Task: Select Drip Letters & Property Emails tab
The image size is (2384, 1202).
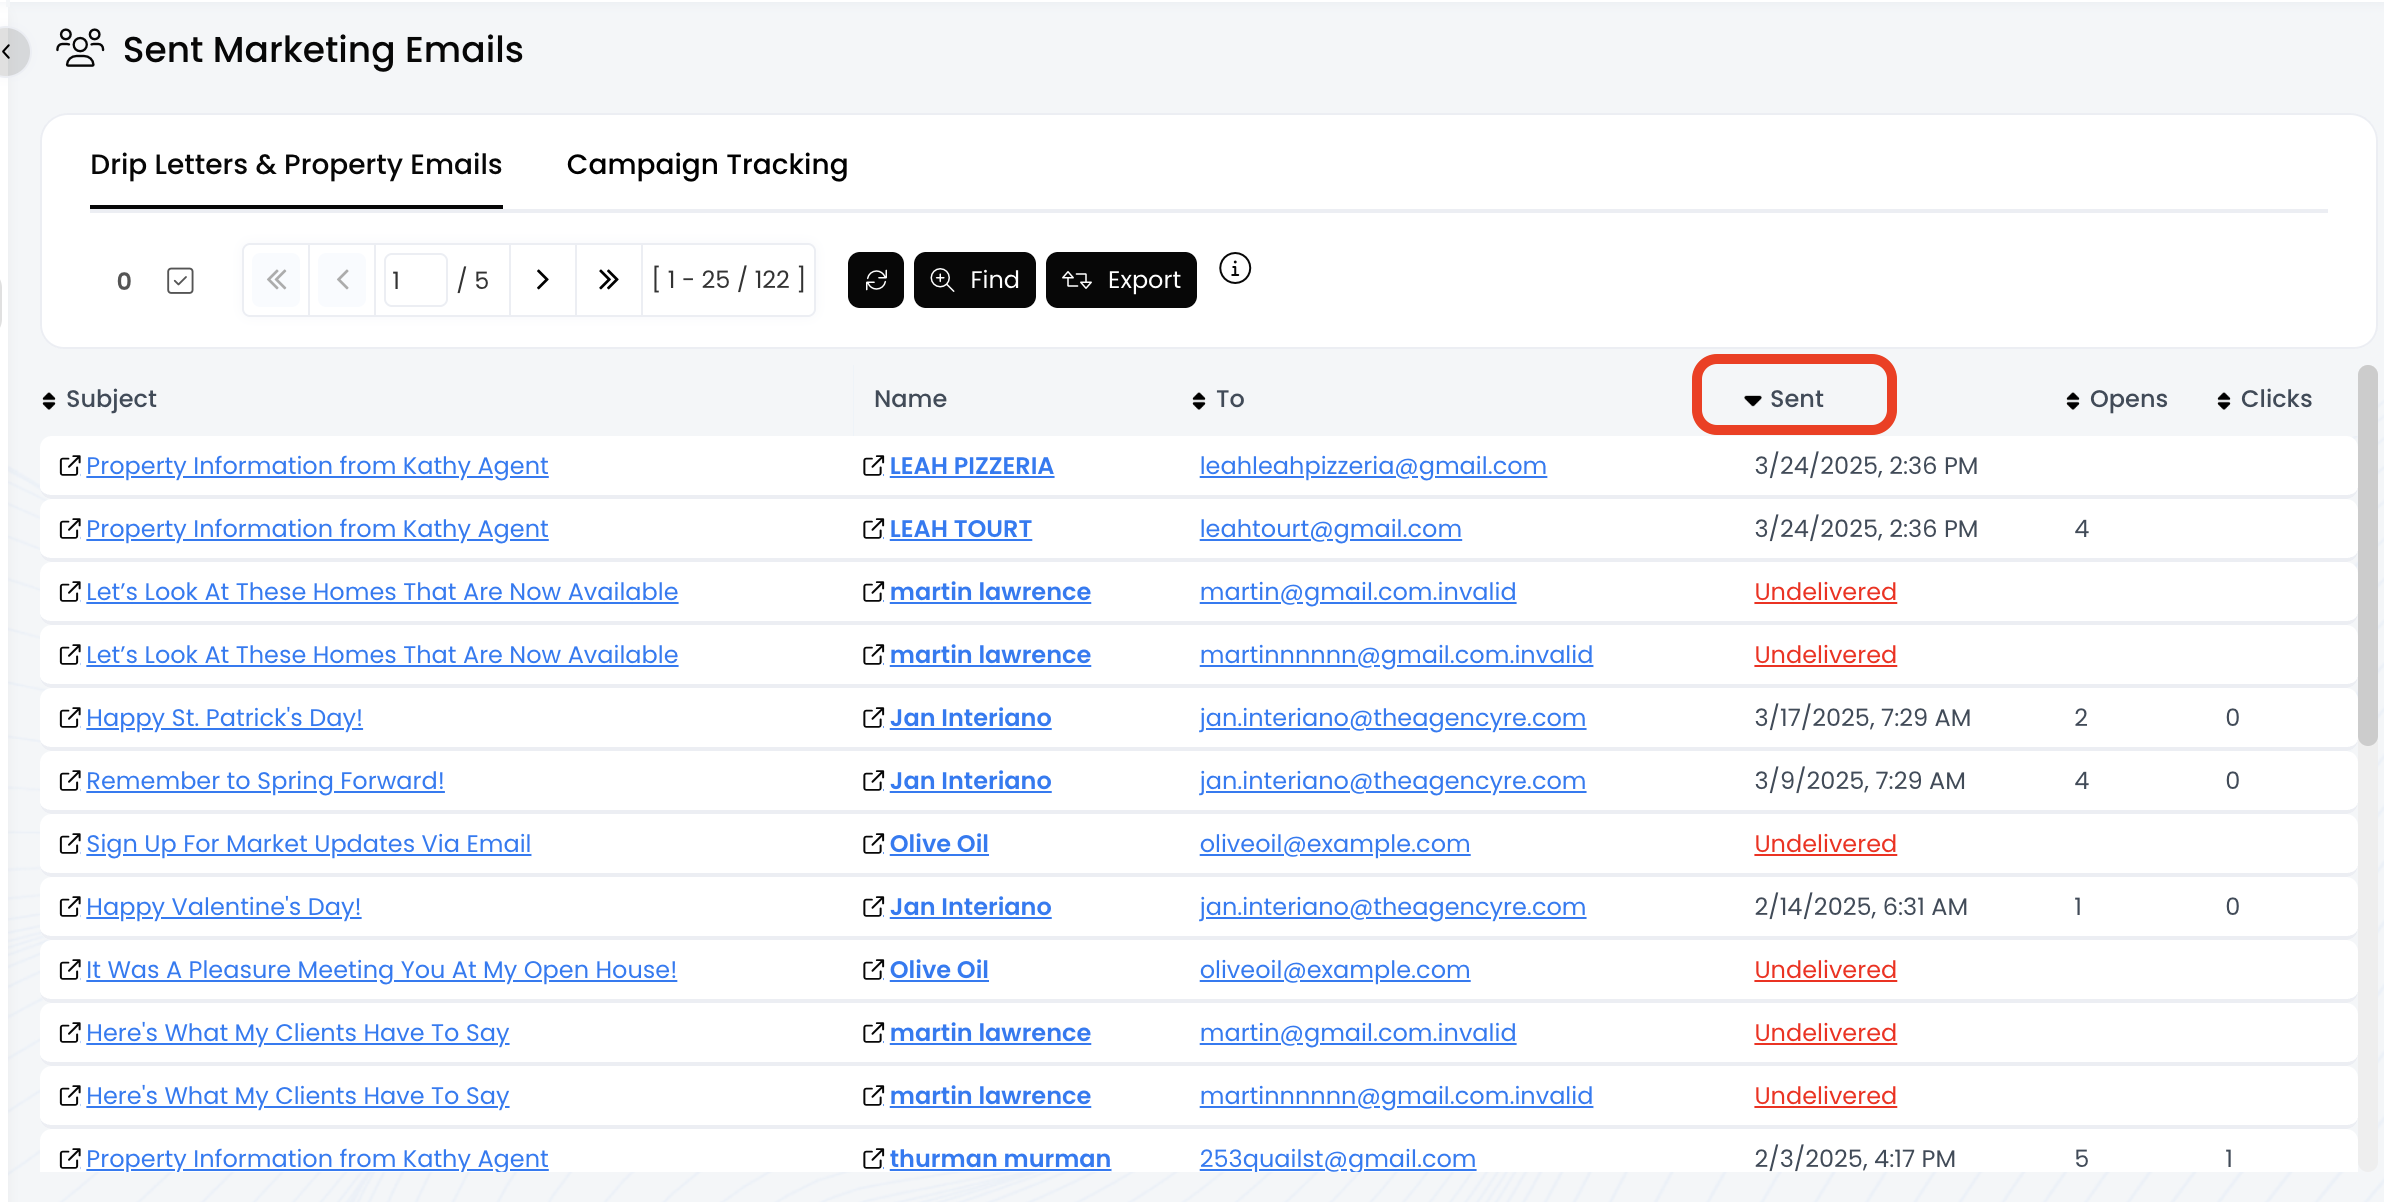Action: pos(296,164)
